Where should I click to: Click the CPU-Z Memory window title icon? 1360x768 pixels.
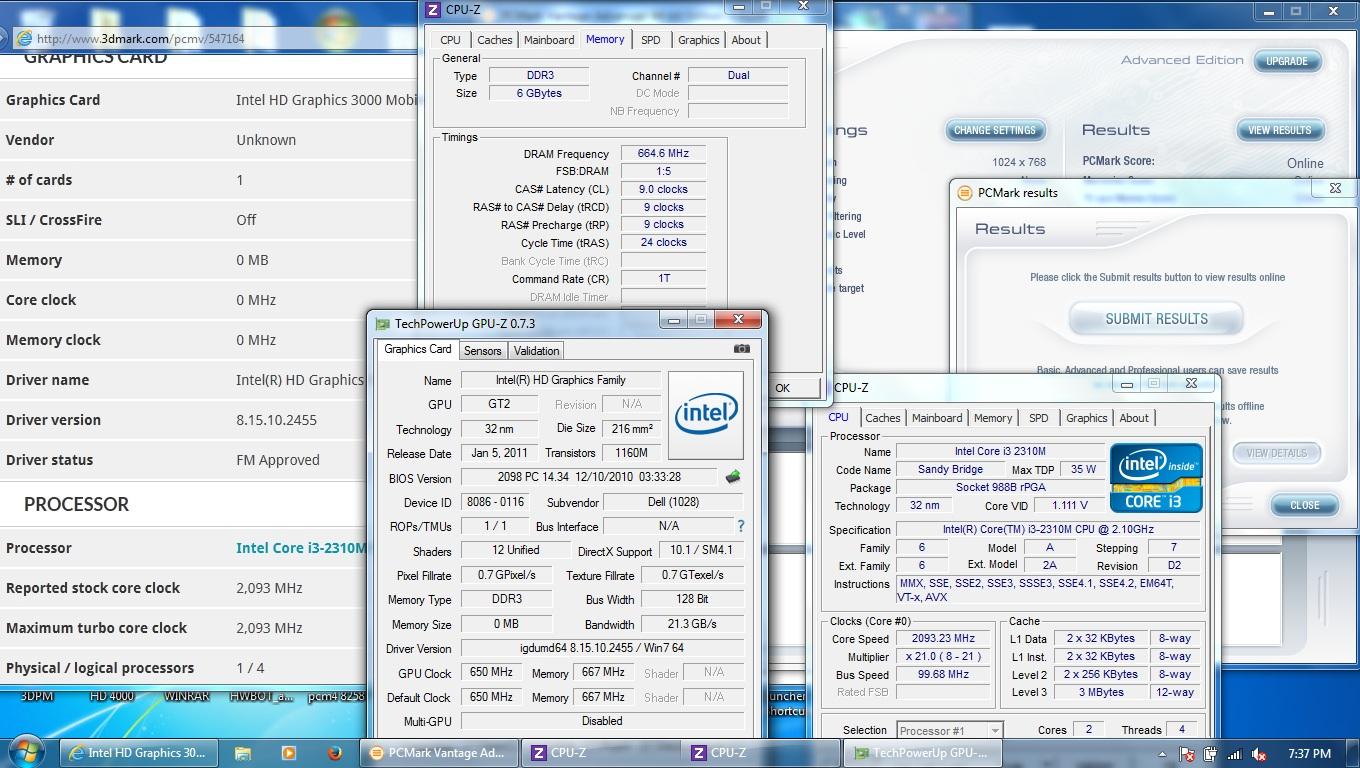432,9
